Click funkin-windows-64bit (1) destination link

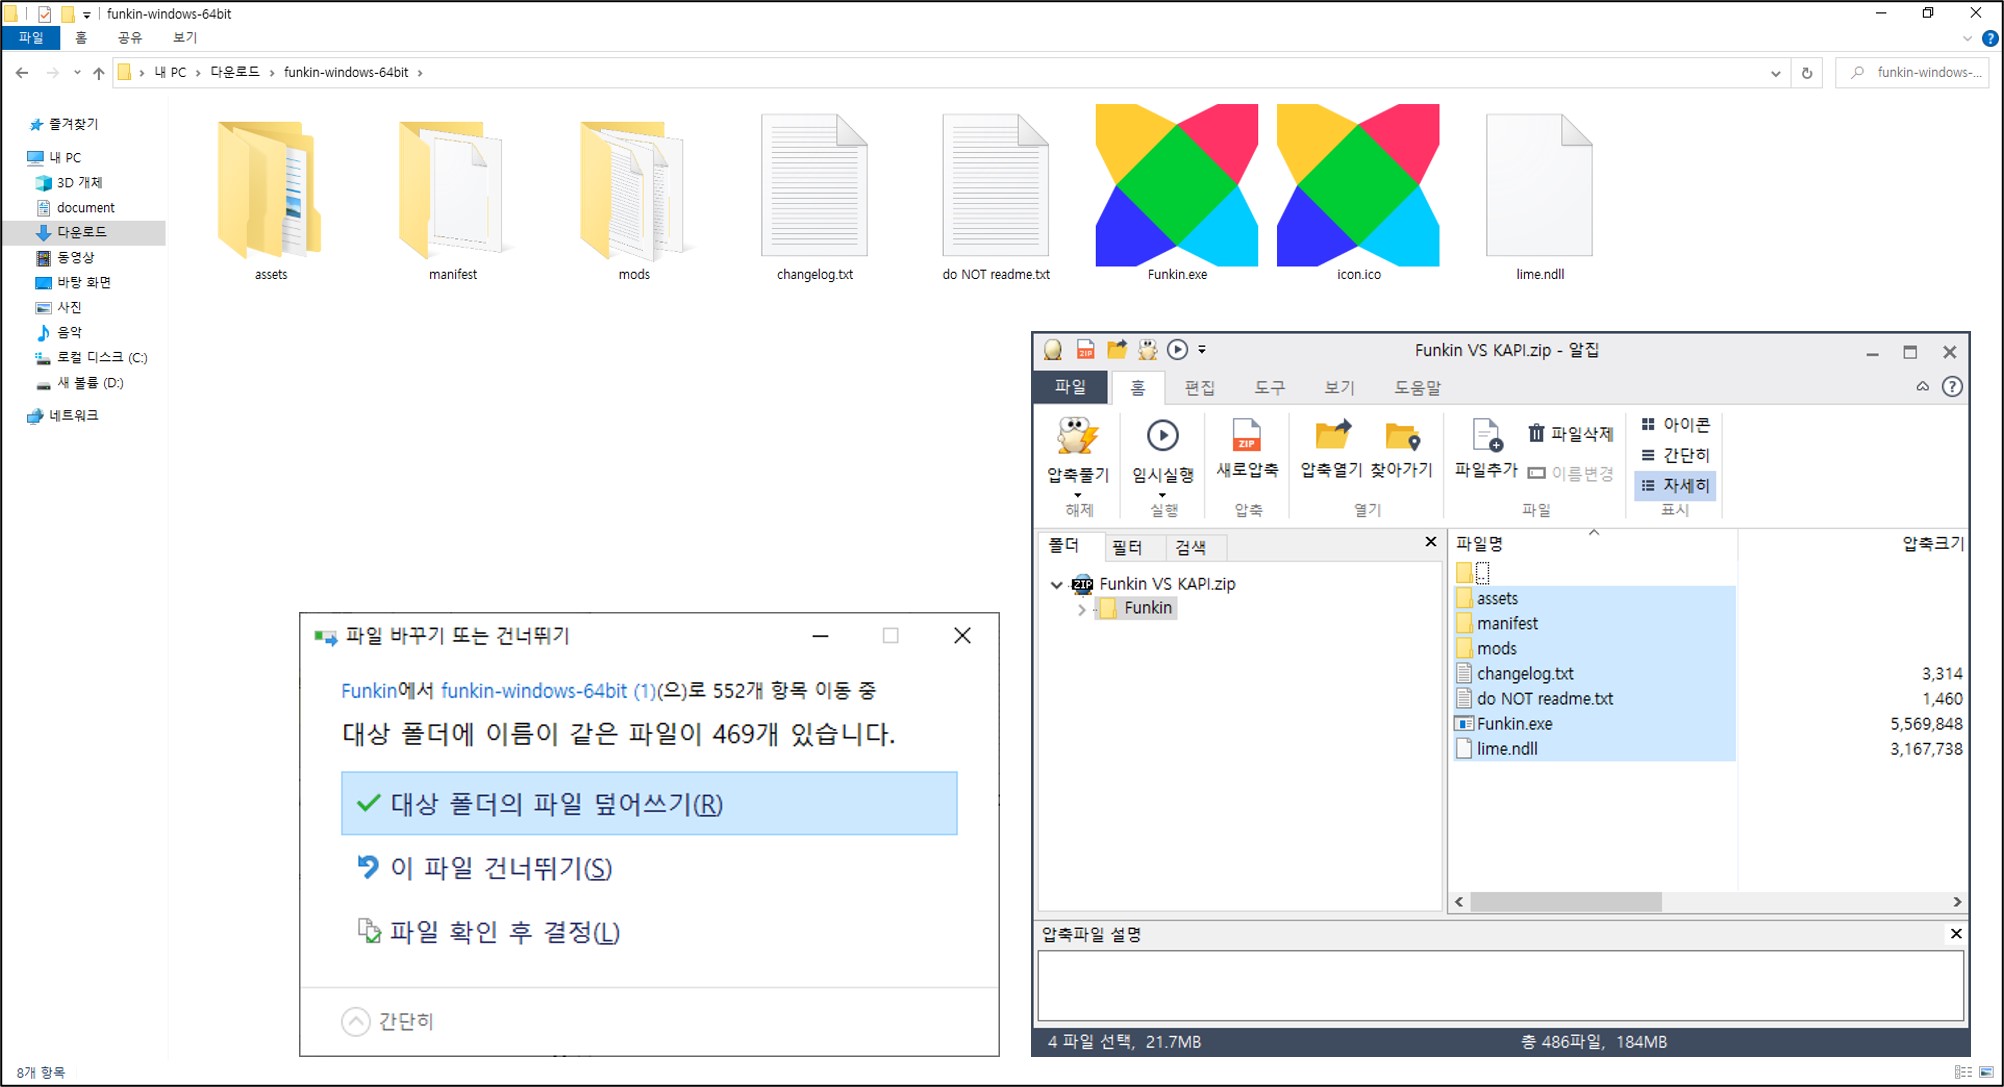[548, 690]
